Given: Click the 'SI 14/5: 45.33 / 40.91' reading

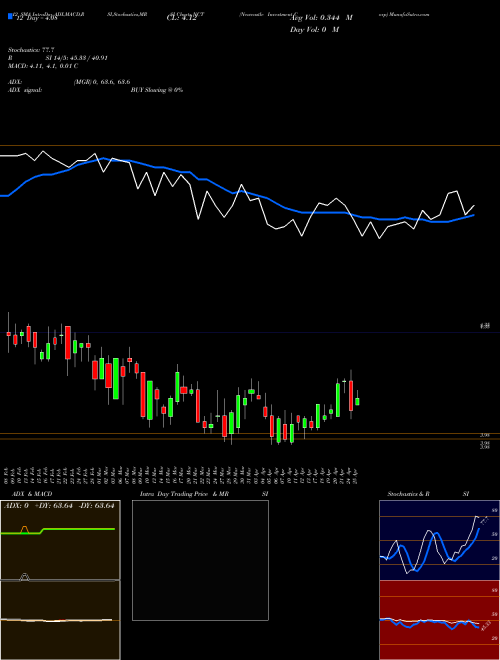Looking at the screenshot, I should [x=77, y=58].
